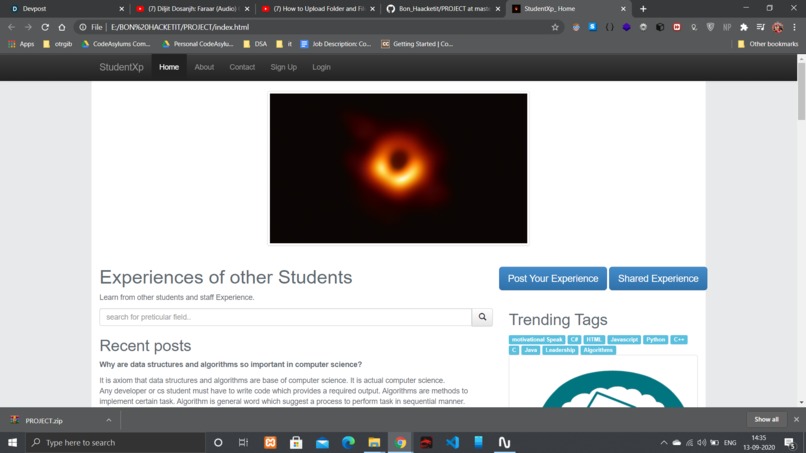The width and height of the screenshot is (806, 453).
Task: Click the Apps bookmarks shortcut
Action: pos(21,44)
